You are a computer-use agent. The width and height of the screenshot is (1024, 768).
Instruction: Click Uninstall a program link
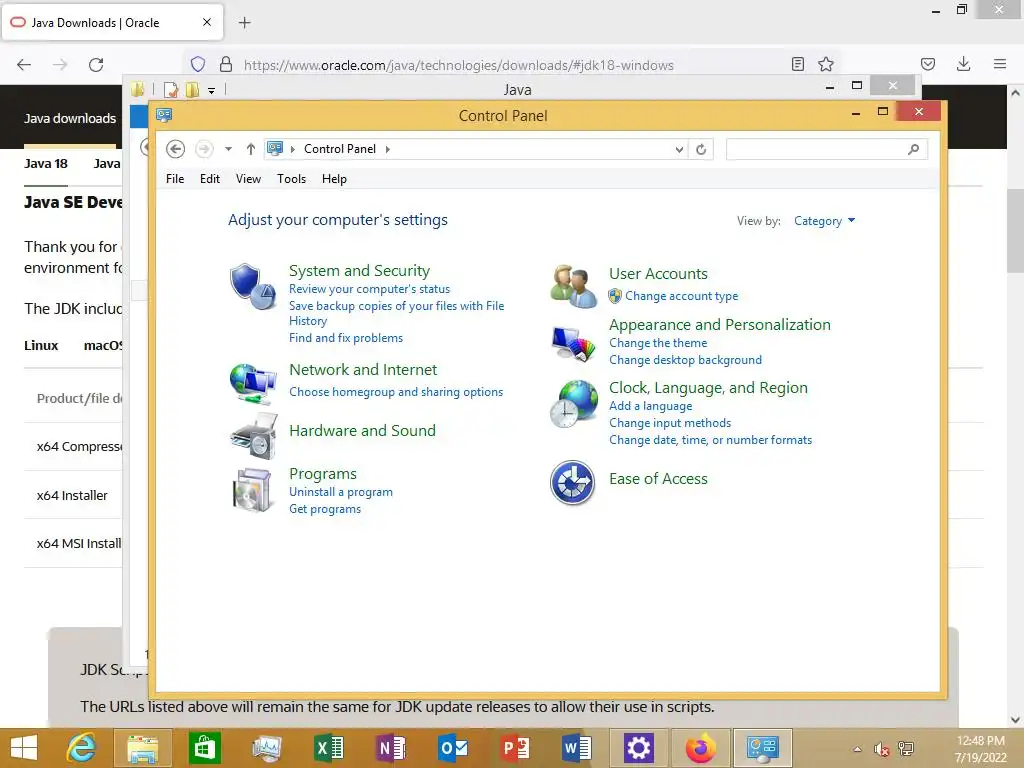(340, 492)
